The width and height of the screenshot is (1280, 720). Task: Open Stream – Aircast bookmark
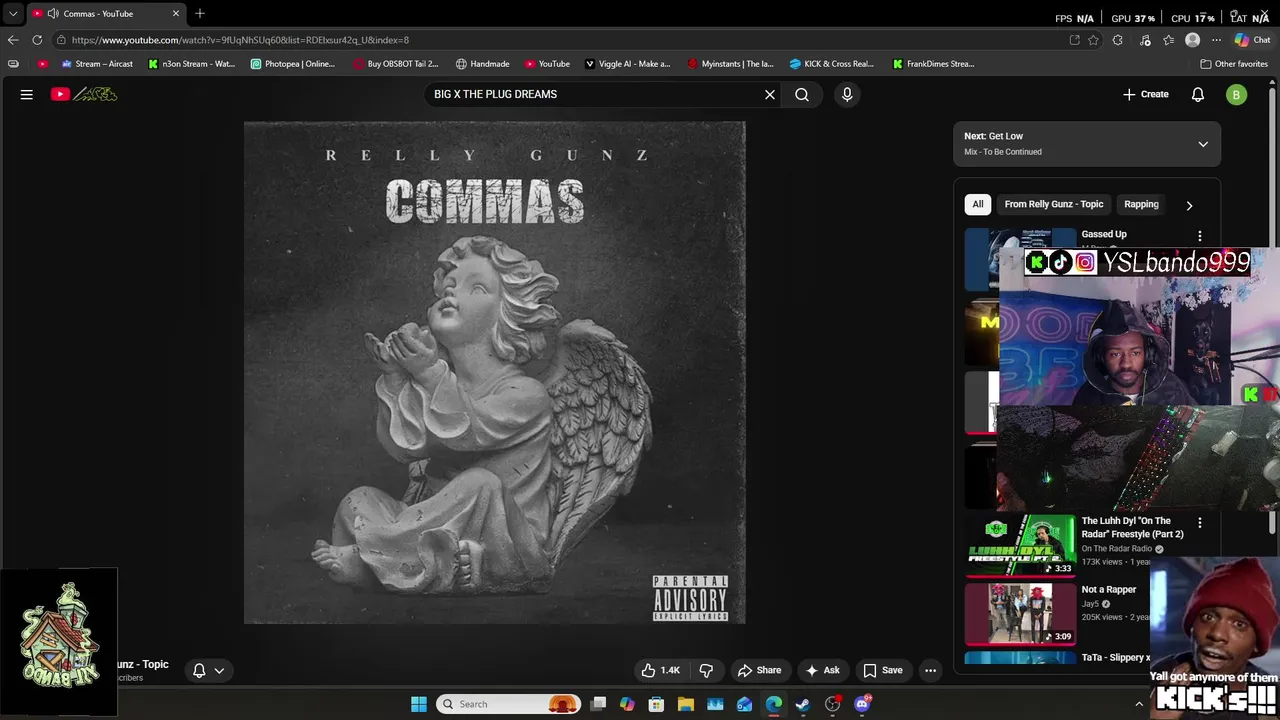click(97, 64)
